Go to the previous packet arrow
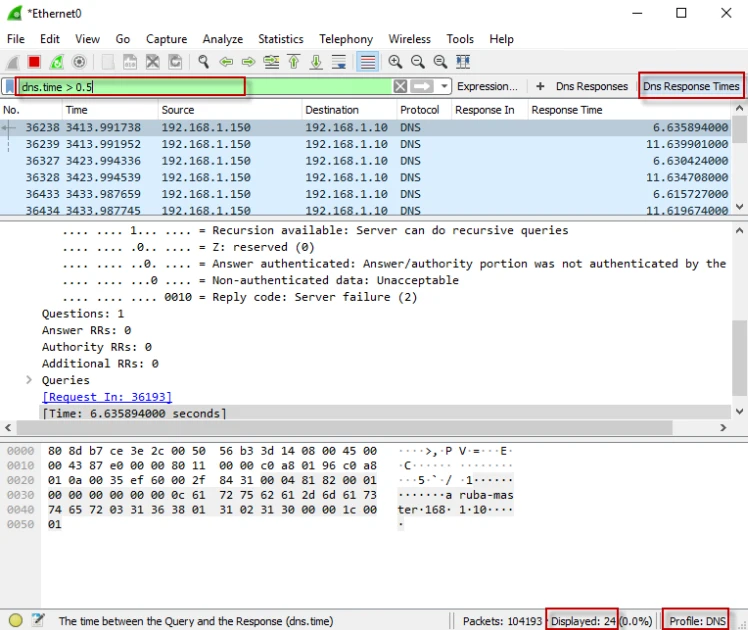 coord(226,62)
